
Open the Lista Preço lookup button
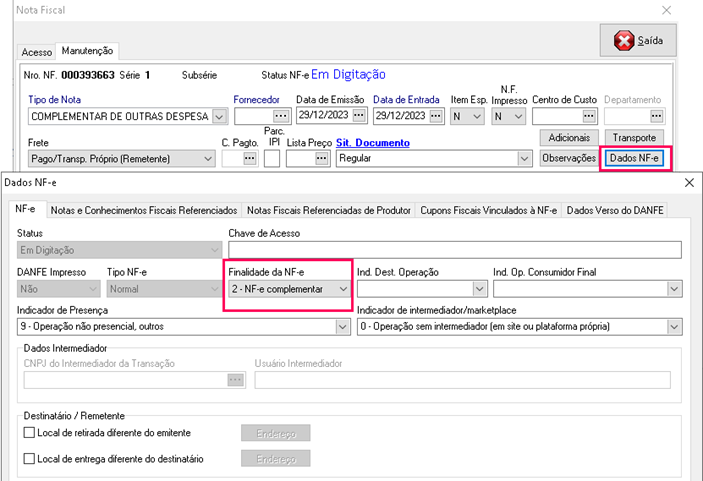click(x=322, y=158)
